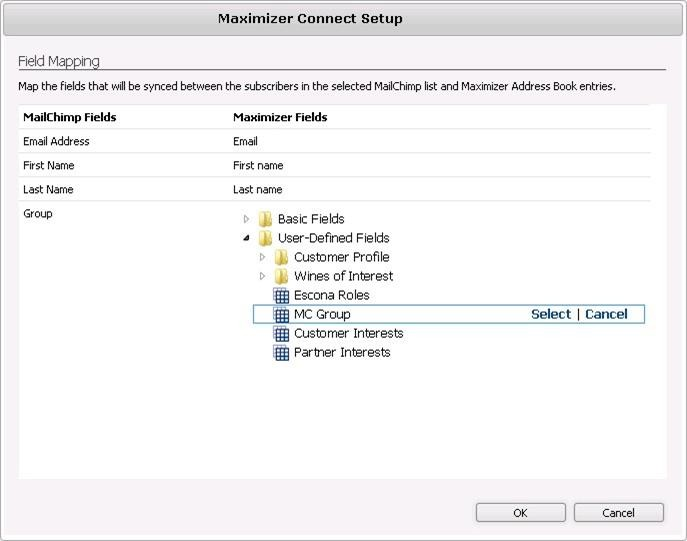Viewport: 687px width, 541px height.
Task: Select the User-Defined Fields tree label
Action: 333,238
